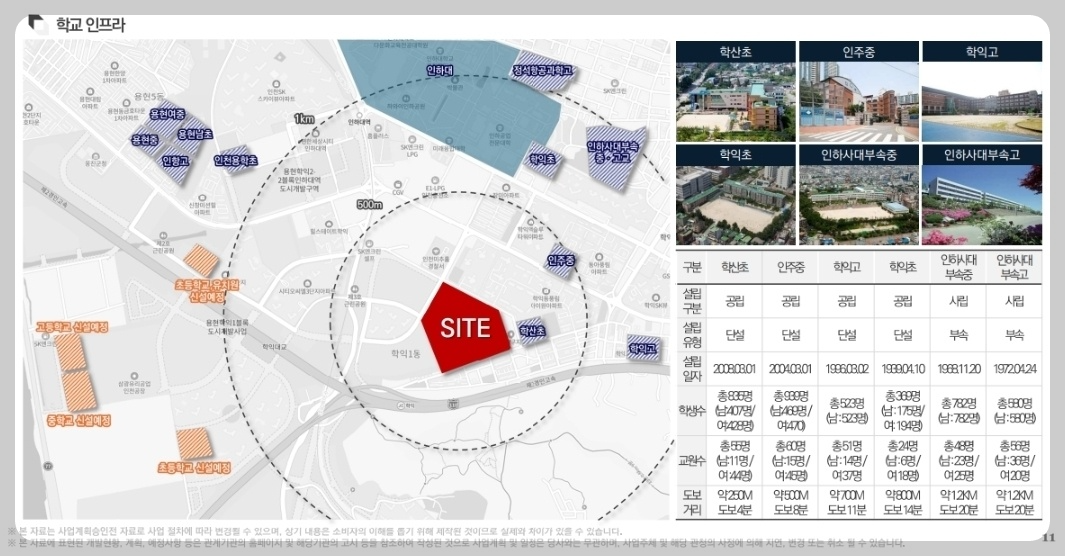The image size is (1065, 556).
Task: Select the 학익고 marker on the map
Action: tap(643, 348)
